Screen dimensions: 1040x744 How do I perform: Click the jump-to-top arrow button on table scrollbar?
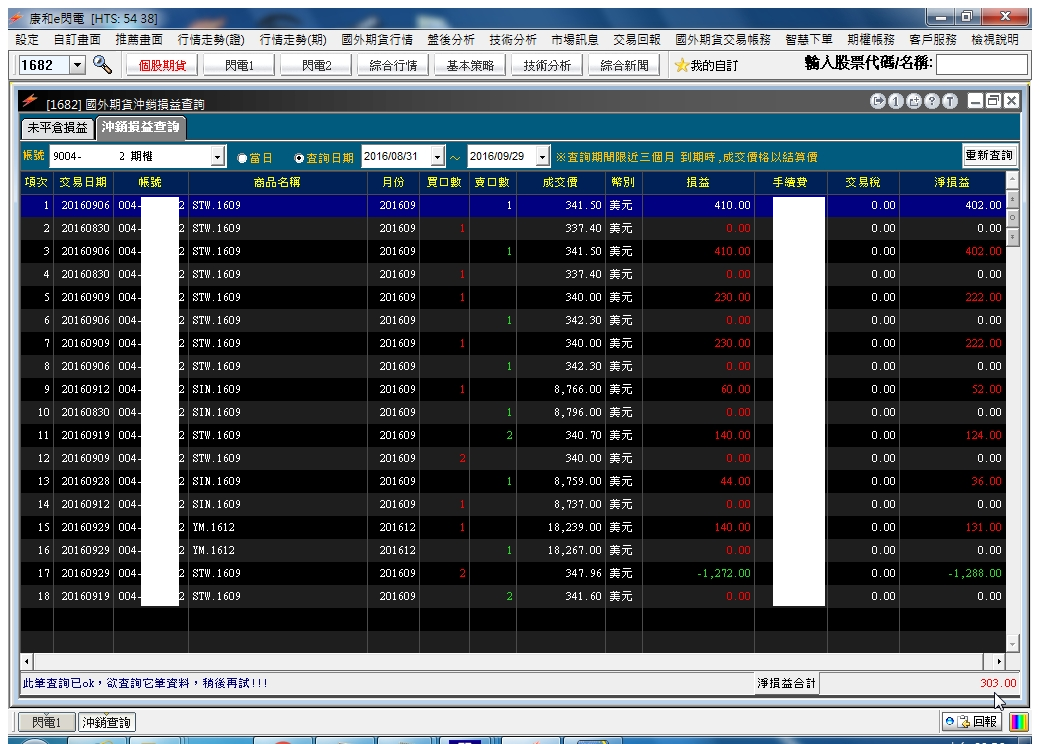click(1012, 199)
